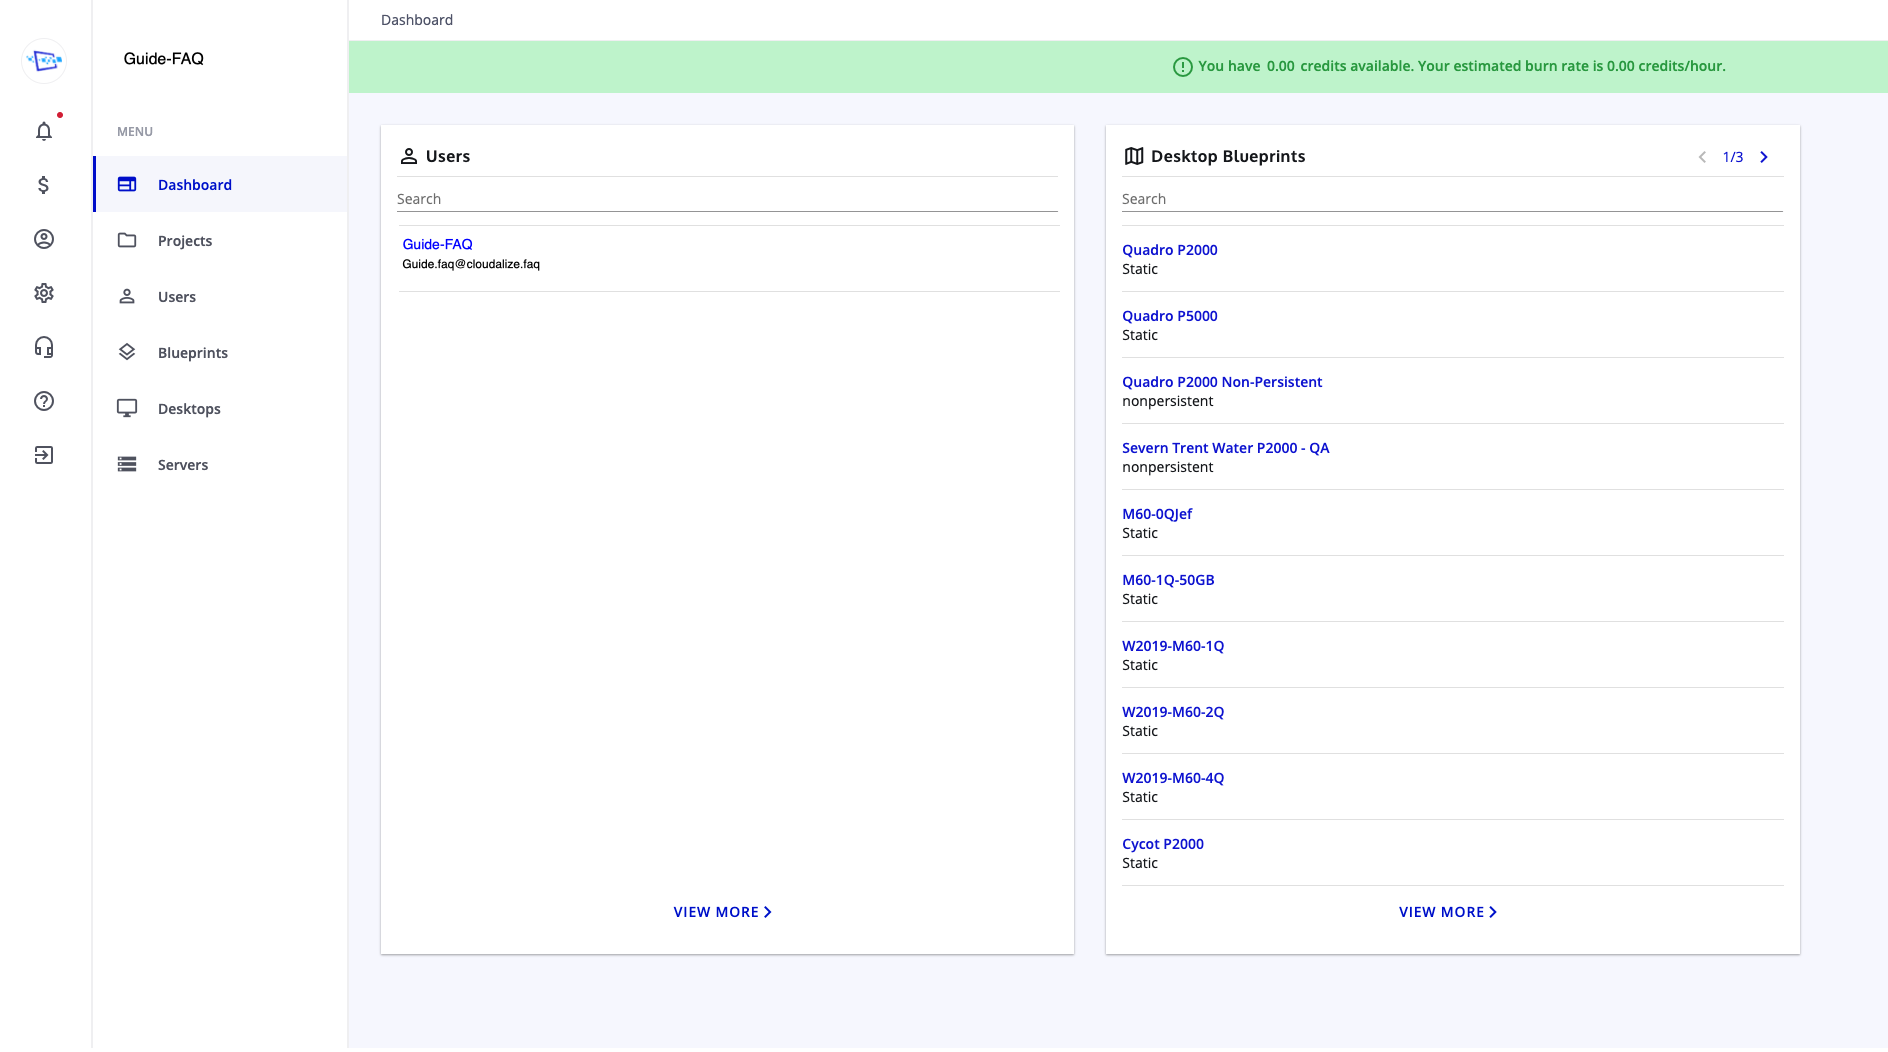1888x1052 pixels.
Task: Click the Guide.faq@cloudalize.faq email text
Action: [x=471, y=264]
